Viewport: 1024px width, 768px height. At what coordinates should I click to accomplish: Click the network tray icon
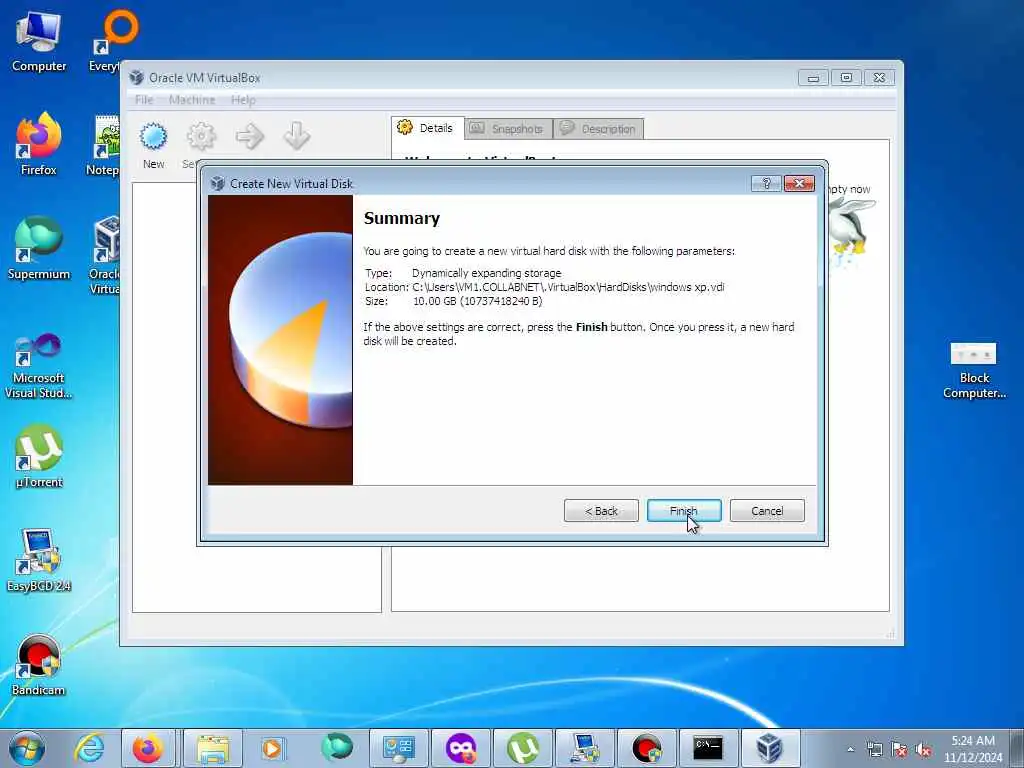874,750
